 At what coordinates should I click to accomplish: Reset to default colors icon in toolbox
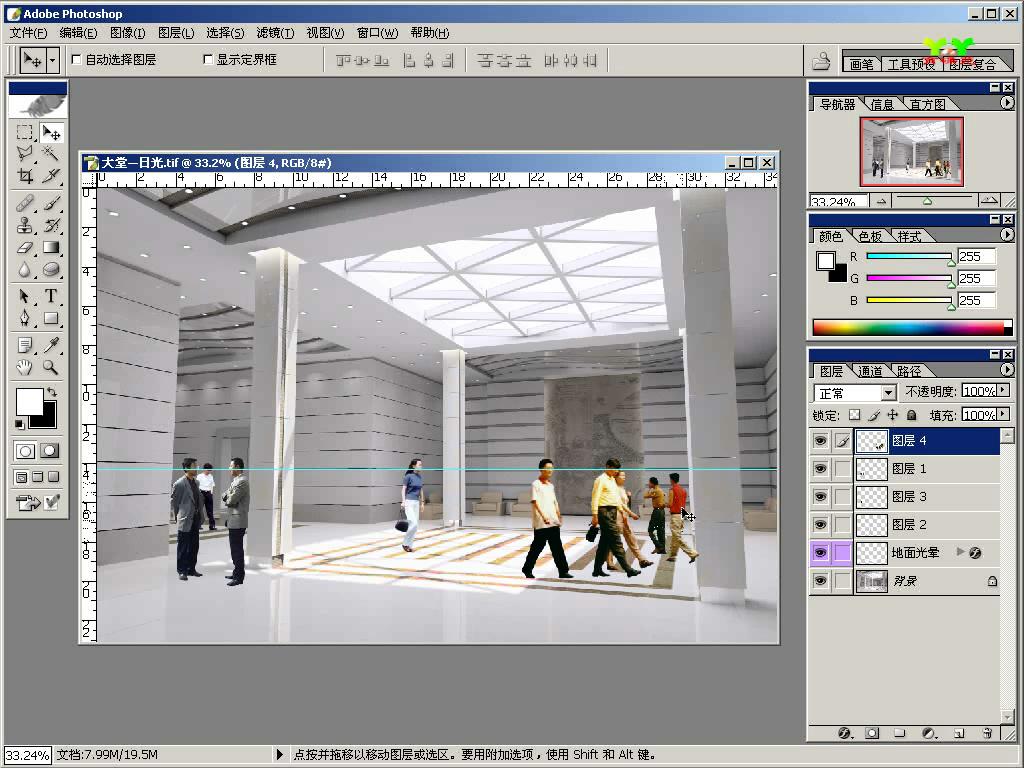(20, 424)
